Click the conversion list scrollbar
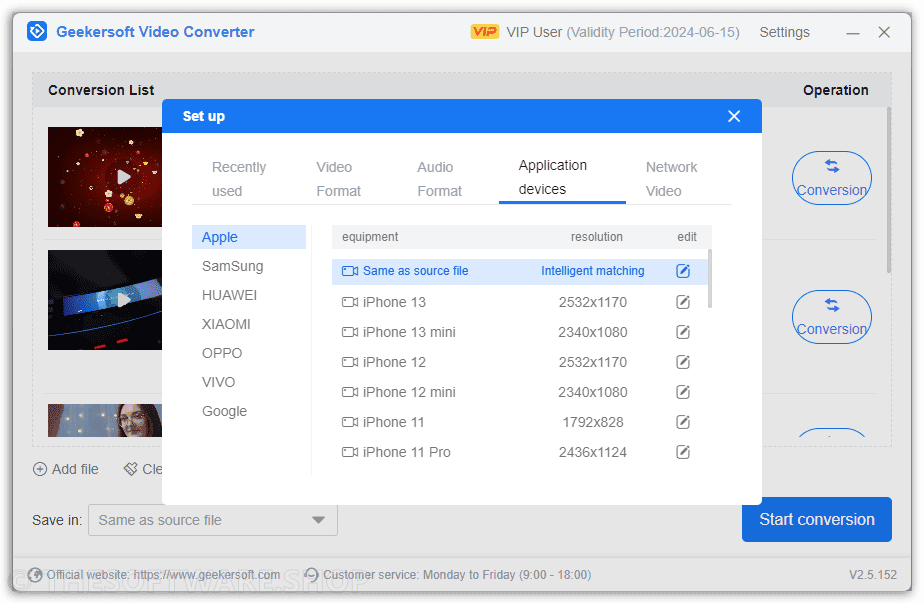Image resolution: width=924 pixels, height=603 pixels. point(889,190)
